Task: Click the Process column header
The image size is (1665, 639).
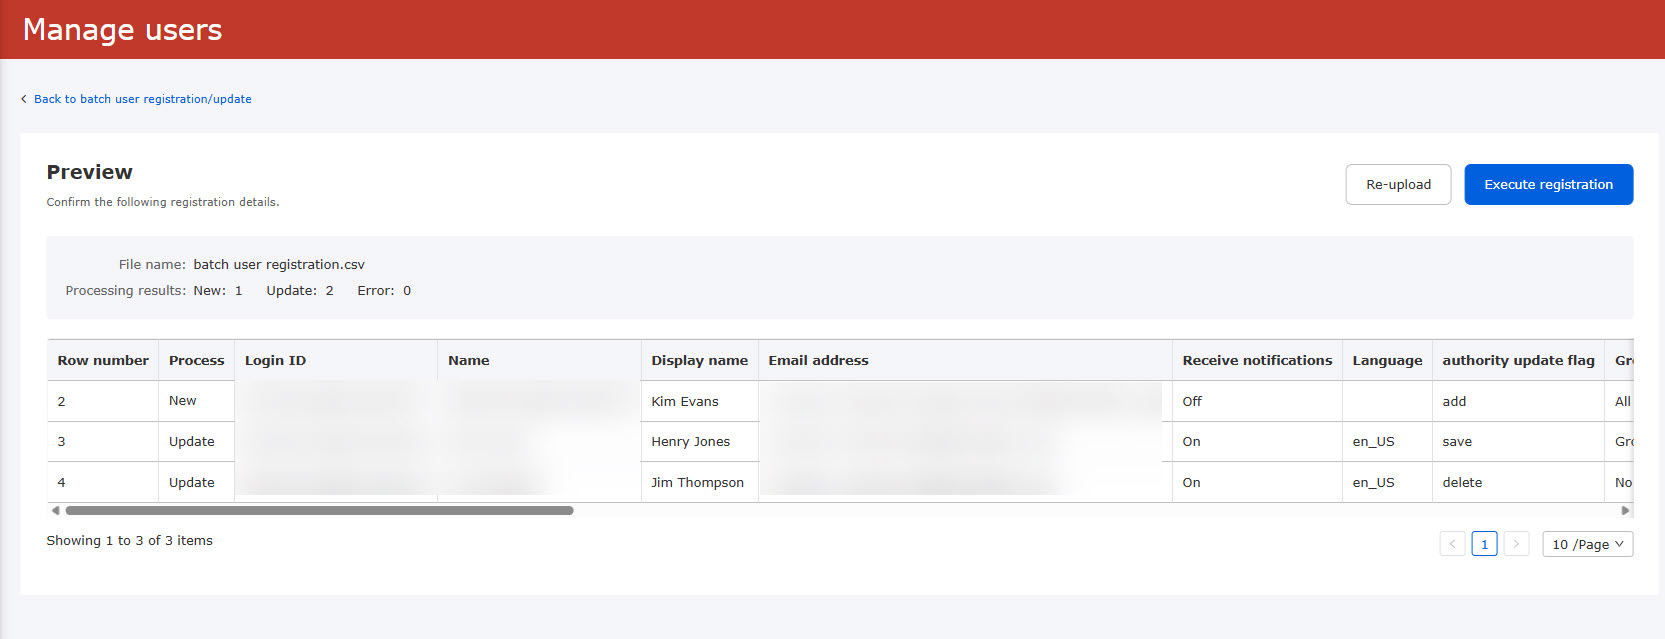Action: pyautogui.click(x=196, y=360)
